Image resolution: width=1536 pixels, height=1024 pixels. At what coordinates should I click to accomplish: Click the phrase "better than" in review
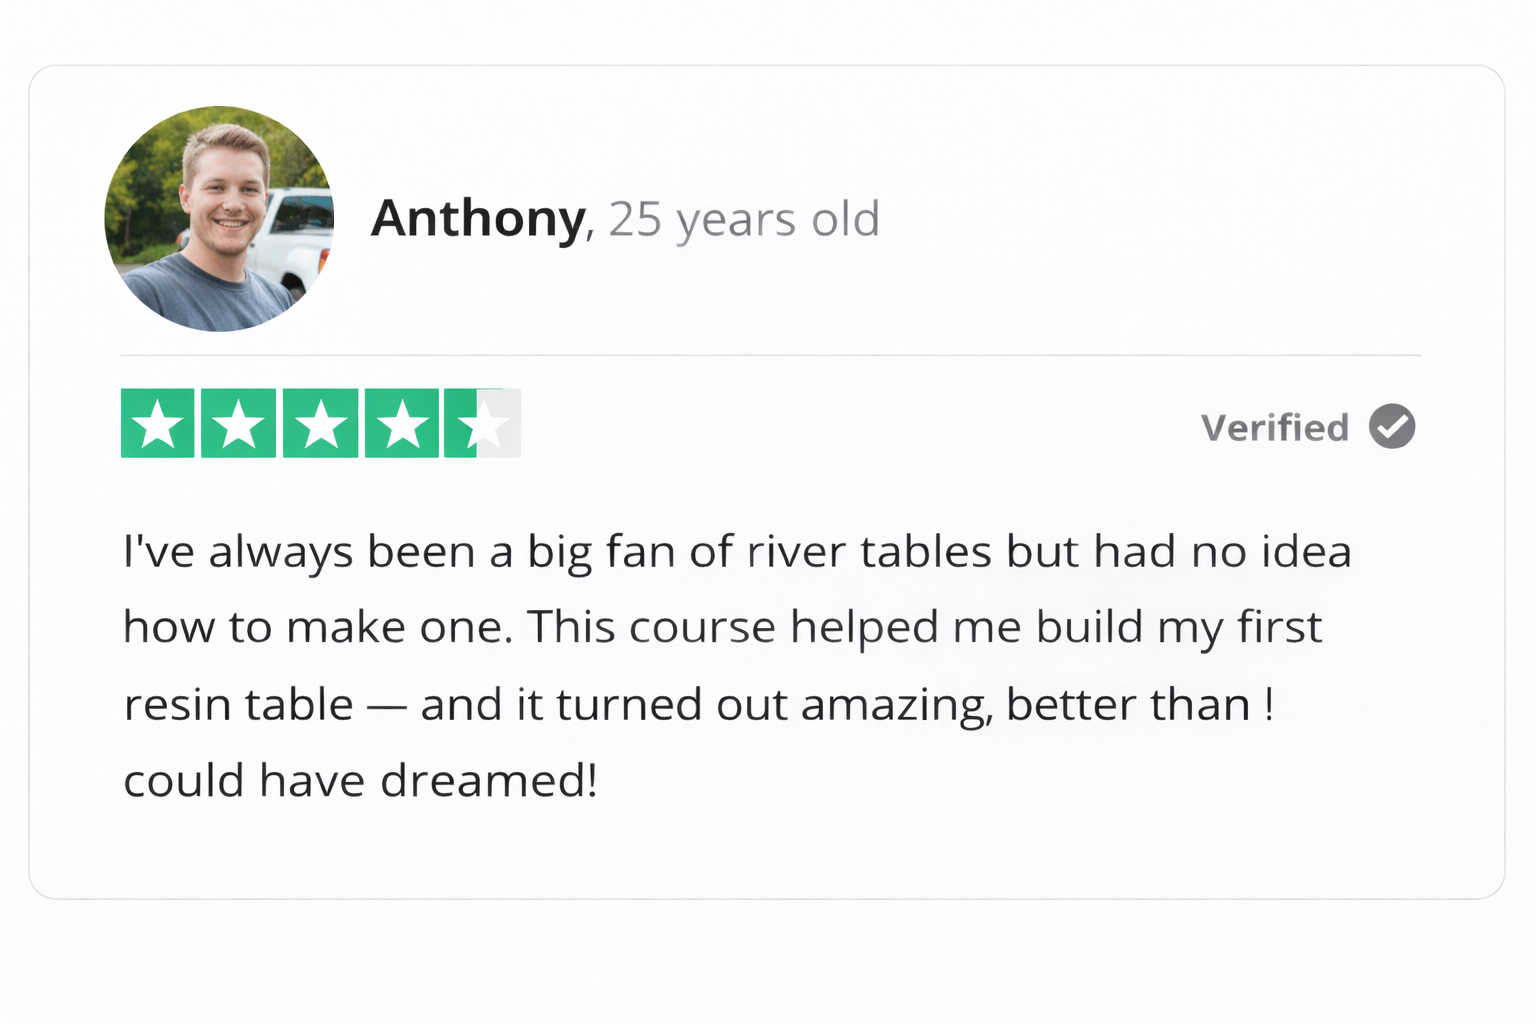[1128, 705]
